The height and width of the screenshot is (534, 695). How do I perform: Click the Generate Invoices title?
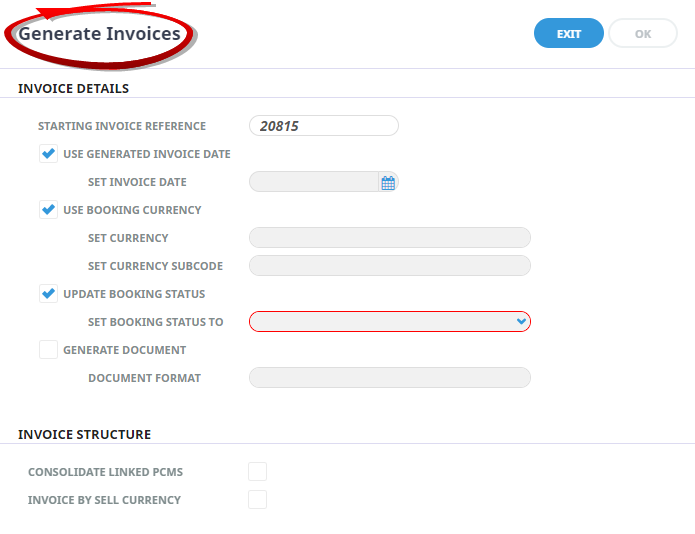point(99,34)
